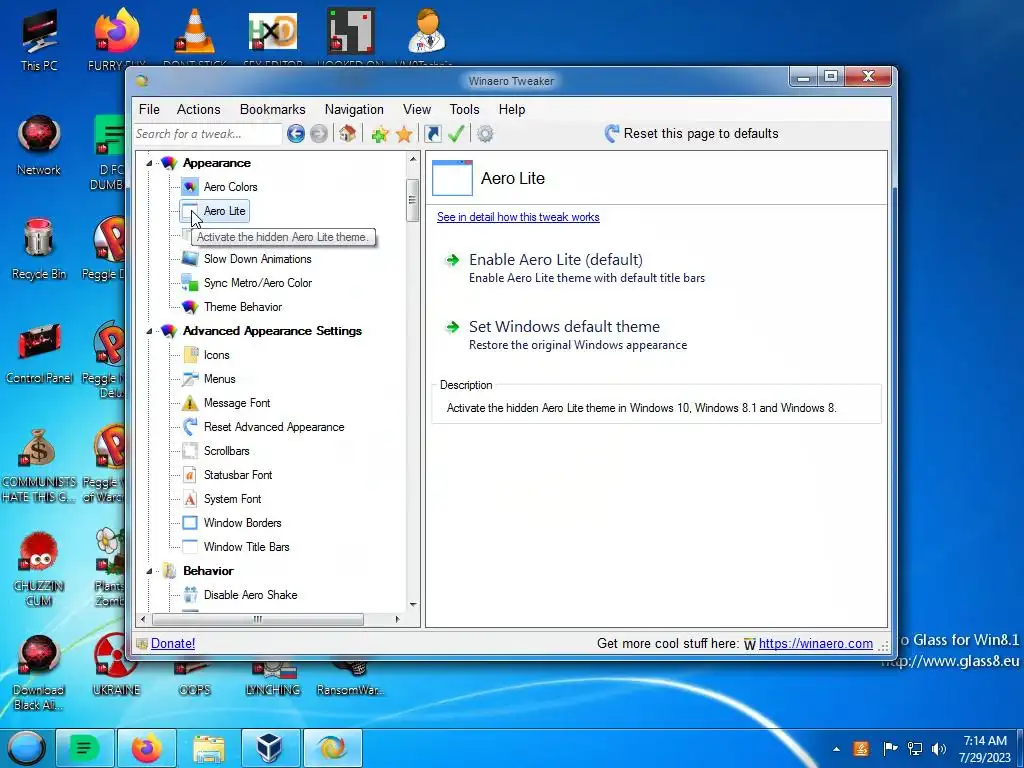The image size is (1024, 768).
Task: Select the Network desktop icon
Action: (x=39, y=145)
